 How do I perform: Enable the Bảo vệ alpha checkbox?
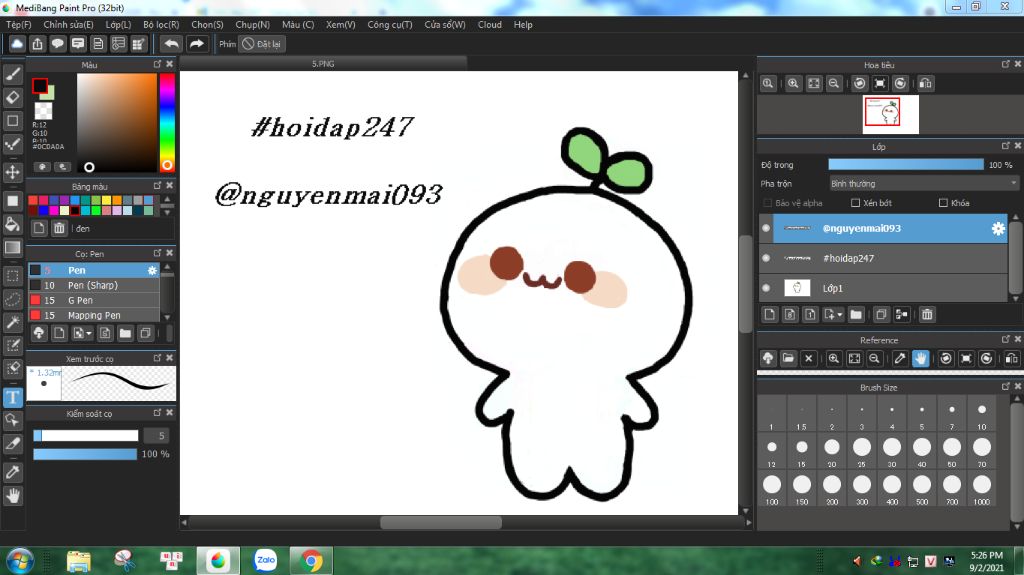point(768,203)
